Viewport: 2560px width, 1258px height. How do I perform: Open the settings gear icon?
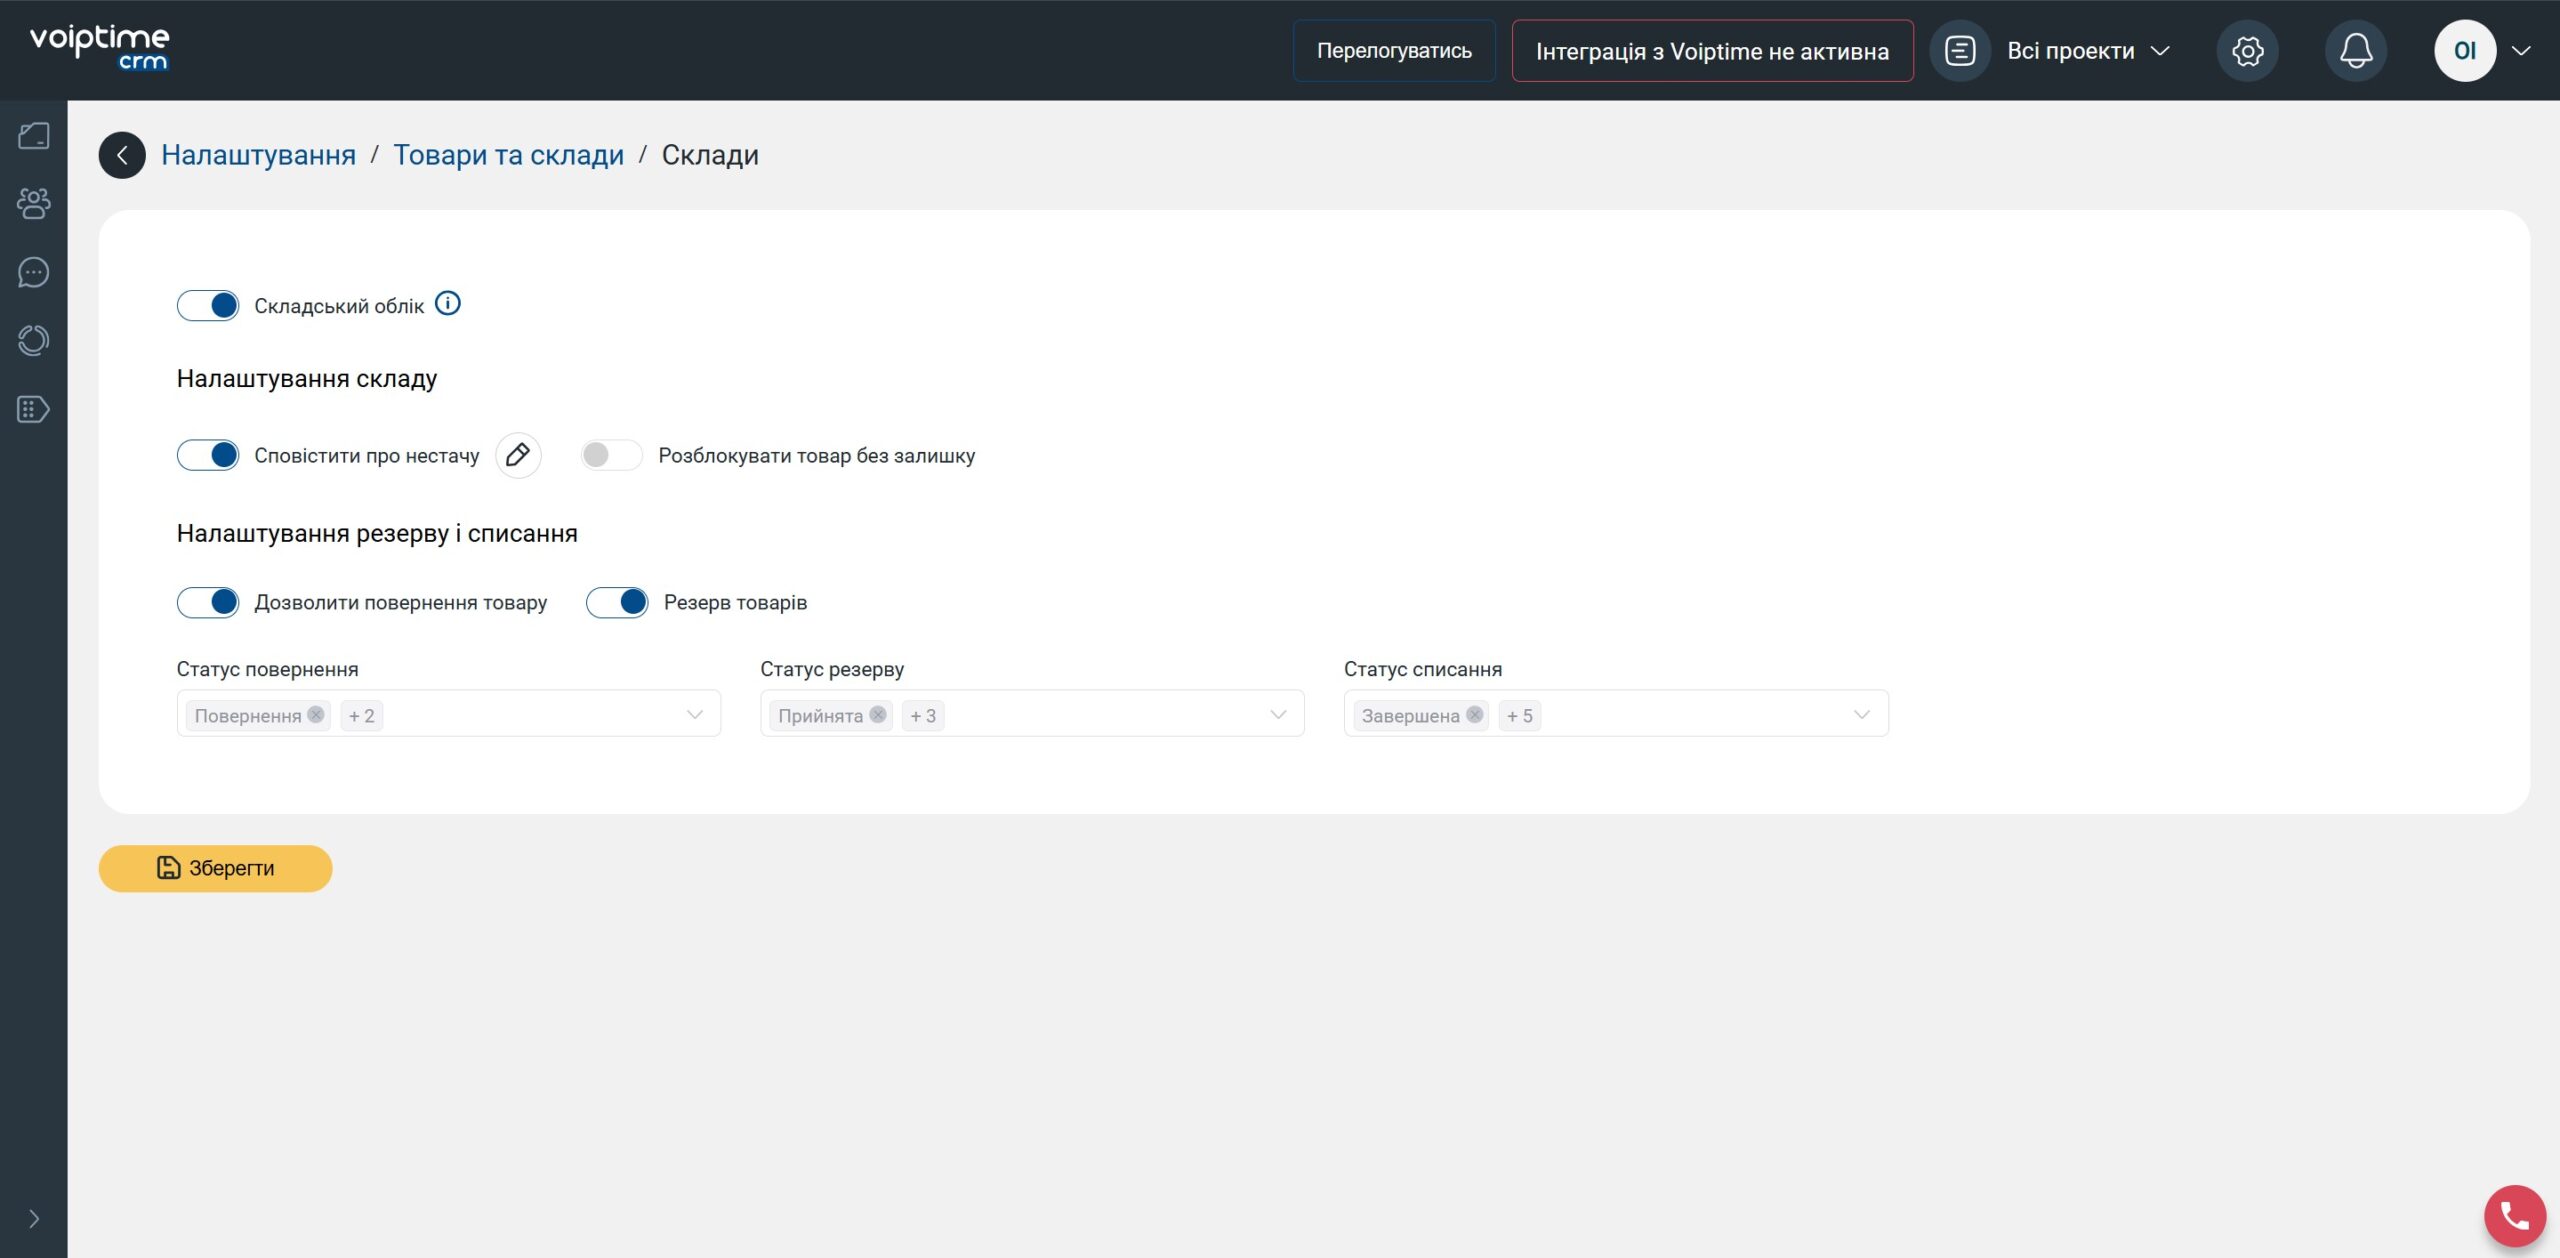point(2247,51)
